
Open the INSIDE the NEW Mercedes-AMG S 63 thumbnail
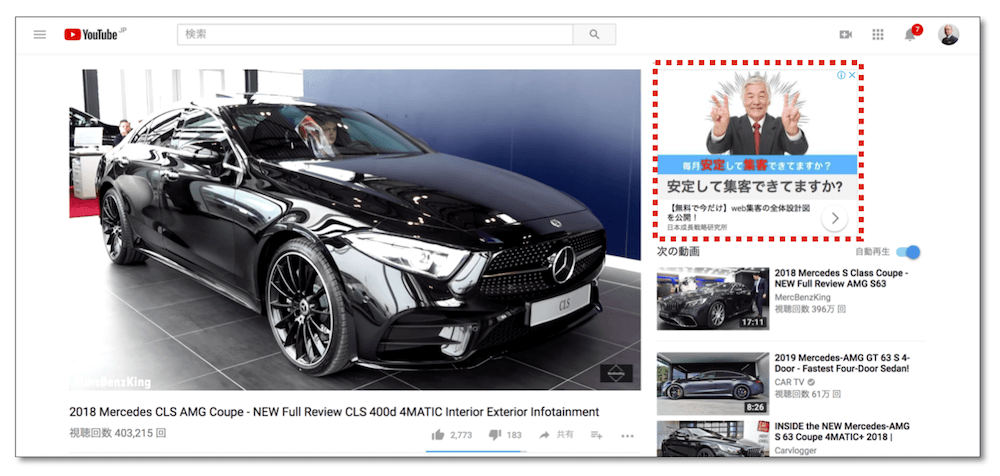click(712, 438)
